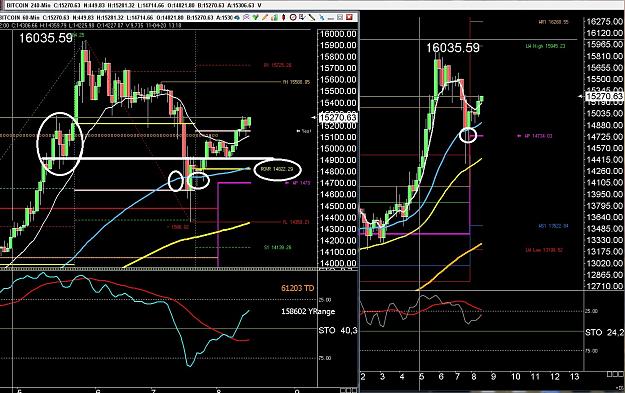
Task: Click the blue link arrow icon in 60-Min toolbar
Action: 237,18
